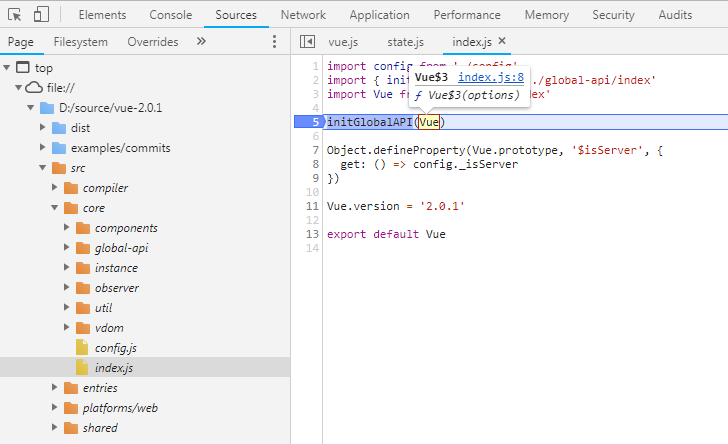This screenshot has height=444, width=728.
Task: Select the config.js file icon
Action: 82,347
